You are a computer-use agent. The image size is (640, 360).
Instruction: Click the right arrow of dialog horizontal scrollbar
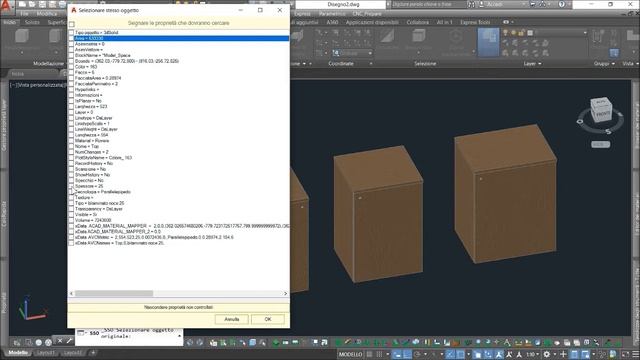(x=285, y=293)
